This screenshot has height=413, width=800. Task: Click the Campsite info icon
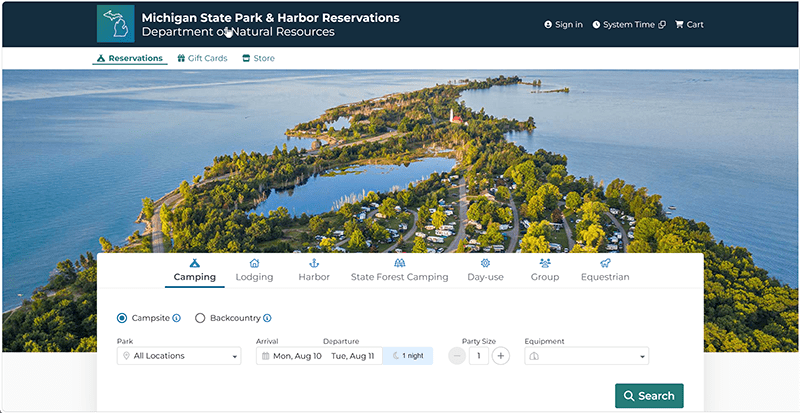[177, 318]
